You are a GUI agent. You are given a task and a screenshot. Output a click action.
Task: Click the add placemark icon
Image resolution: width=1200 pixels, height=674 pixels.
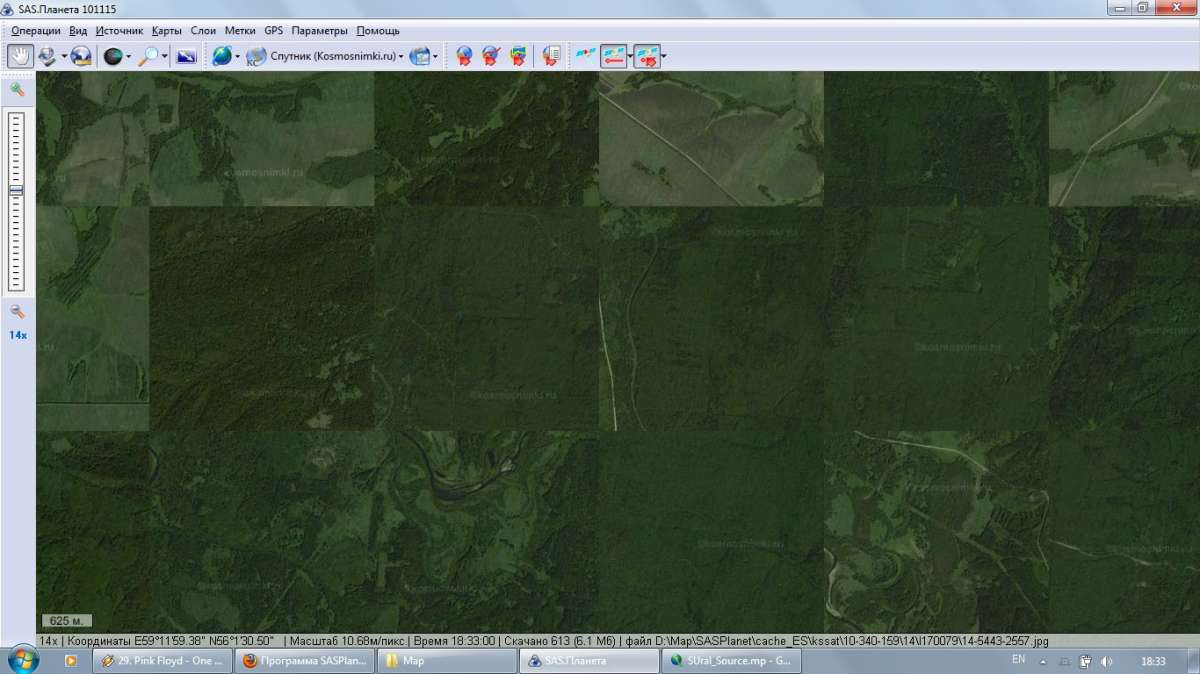[x=464, y=56]
